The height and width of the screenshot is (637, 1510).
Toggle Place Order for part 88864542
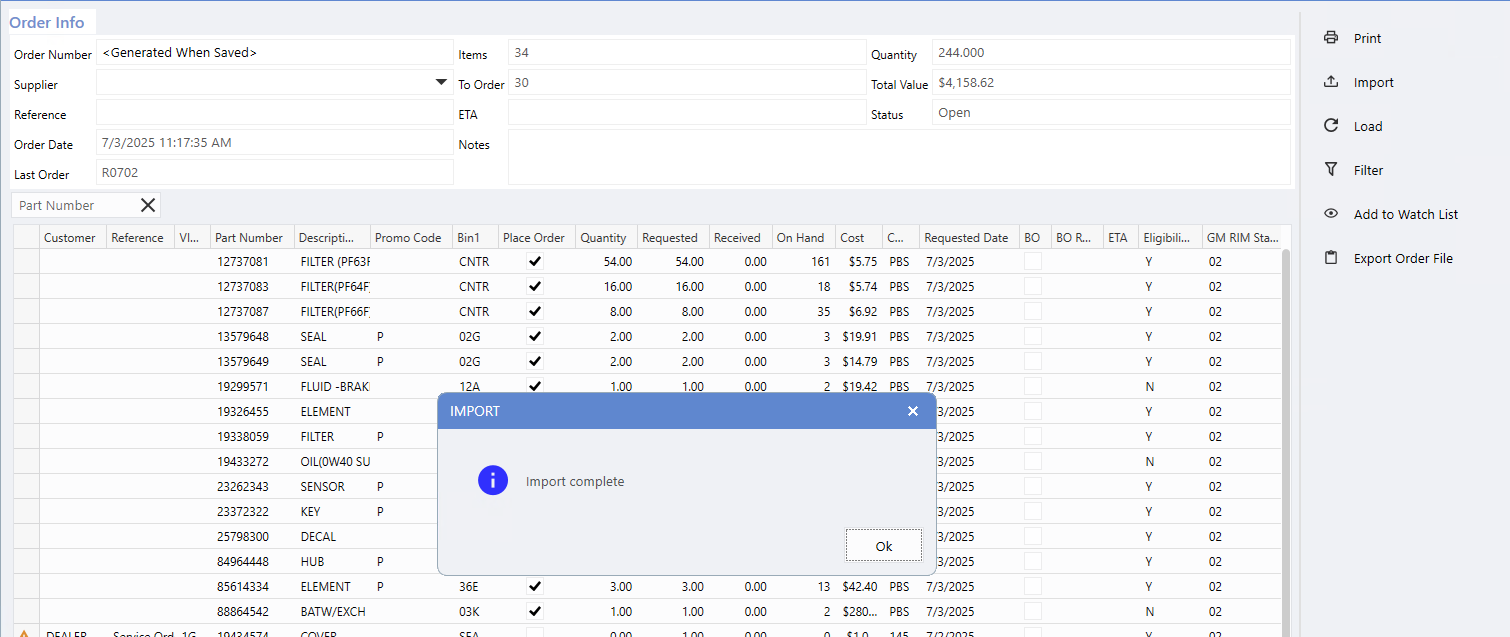[x=535, y=611]
